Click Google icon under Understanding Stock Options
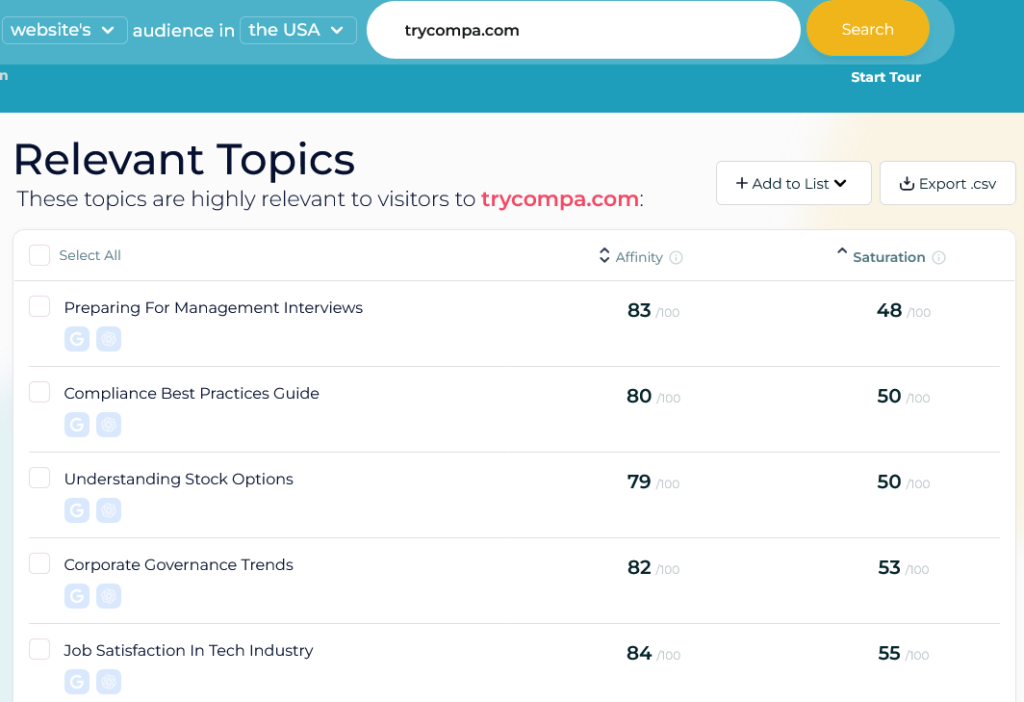This screenshot has width=1024, height=702. [76, 510]
